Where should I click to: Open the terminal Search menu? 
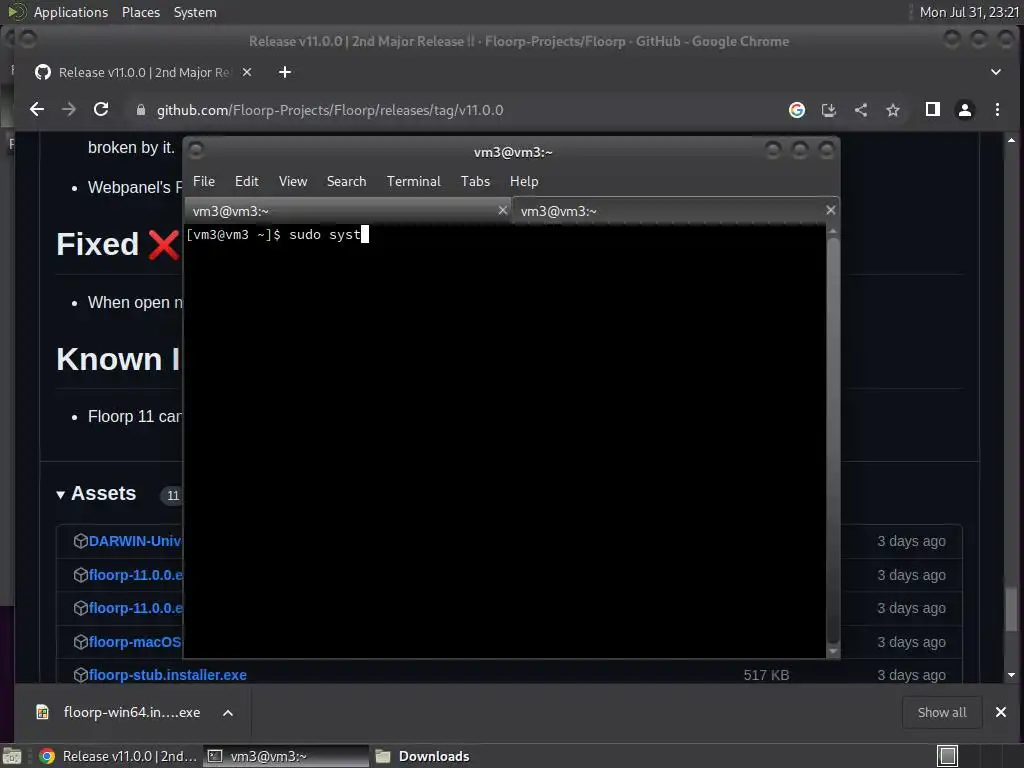[x=346, y=181]
